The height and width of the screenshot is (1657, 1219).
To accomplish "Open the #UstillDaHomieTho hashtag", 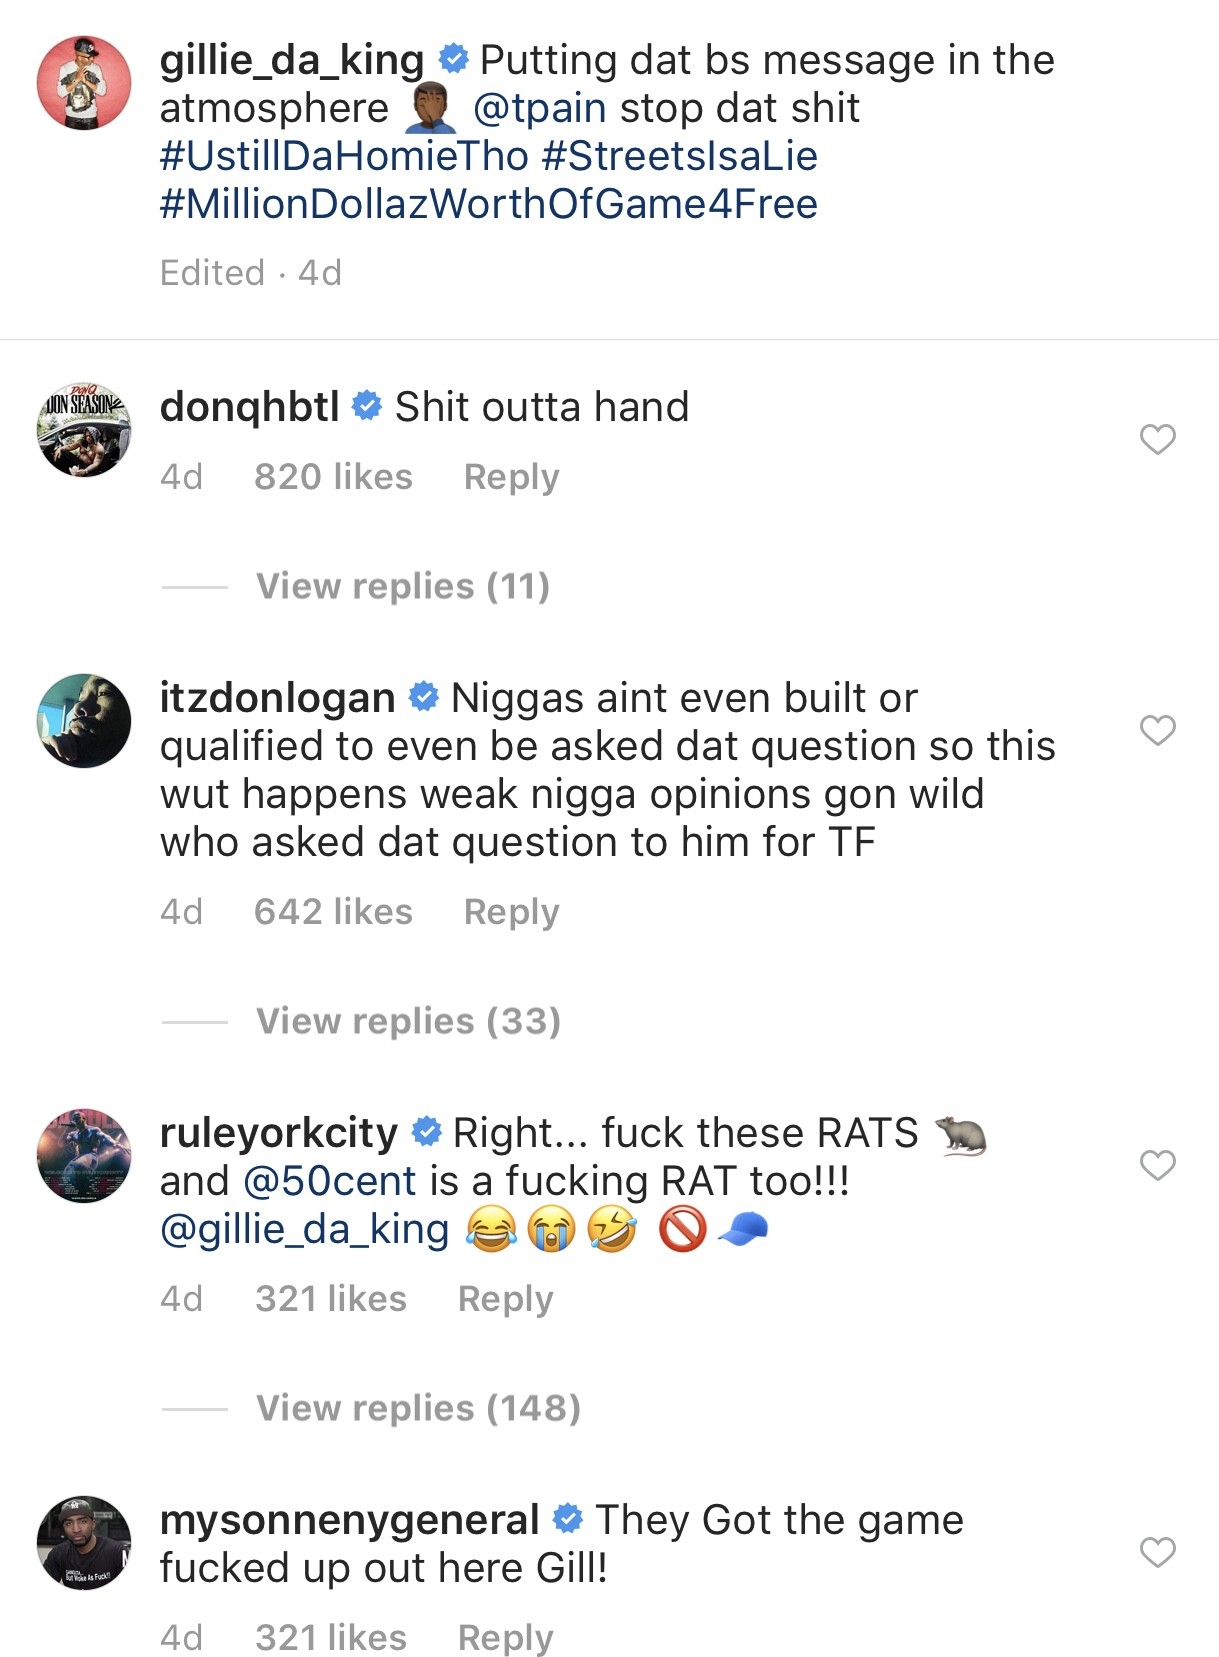I will [344, 156].
